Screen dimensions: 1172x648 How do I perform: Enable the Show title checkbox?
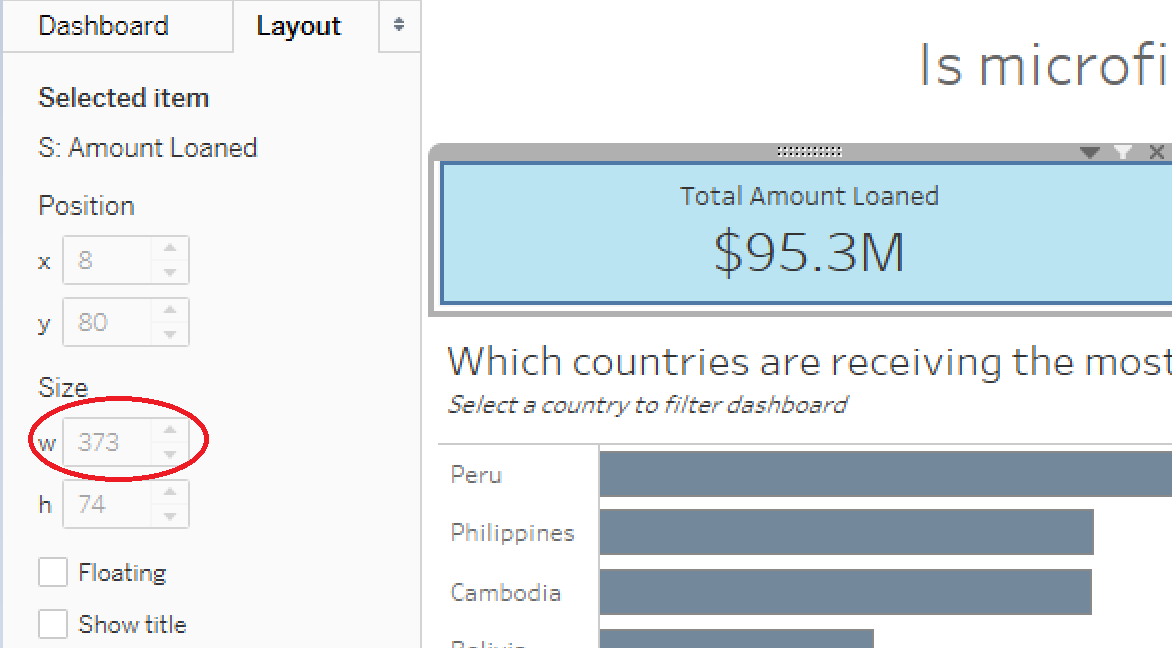(53, 623)
